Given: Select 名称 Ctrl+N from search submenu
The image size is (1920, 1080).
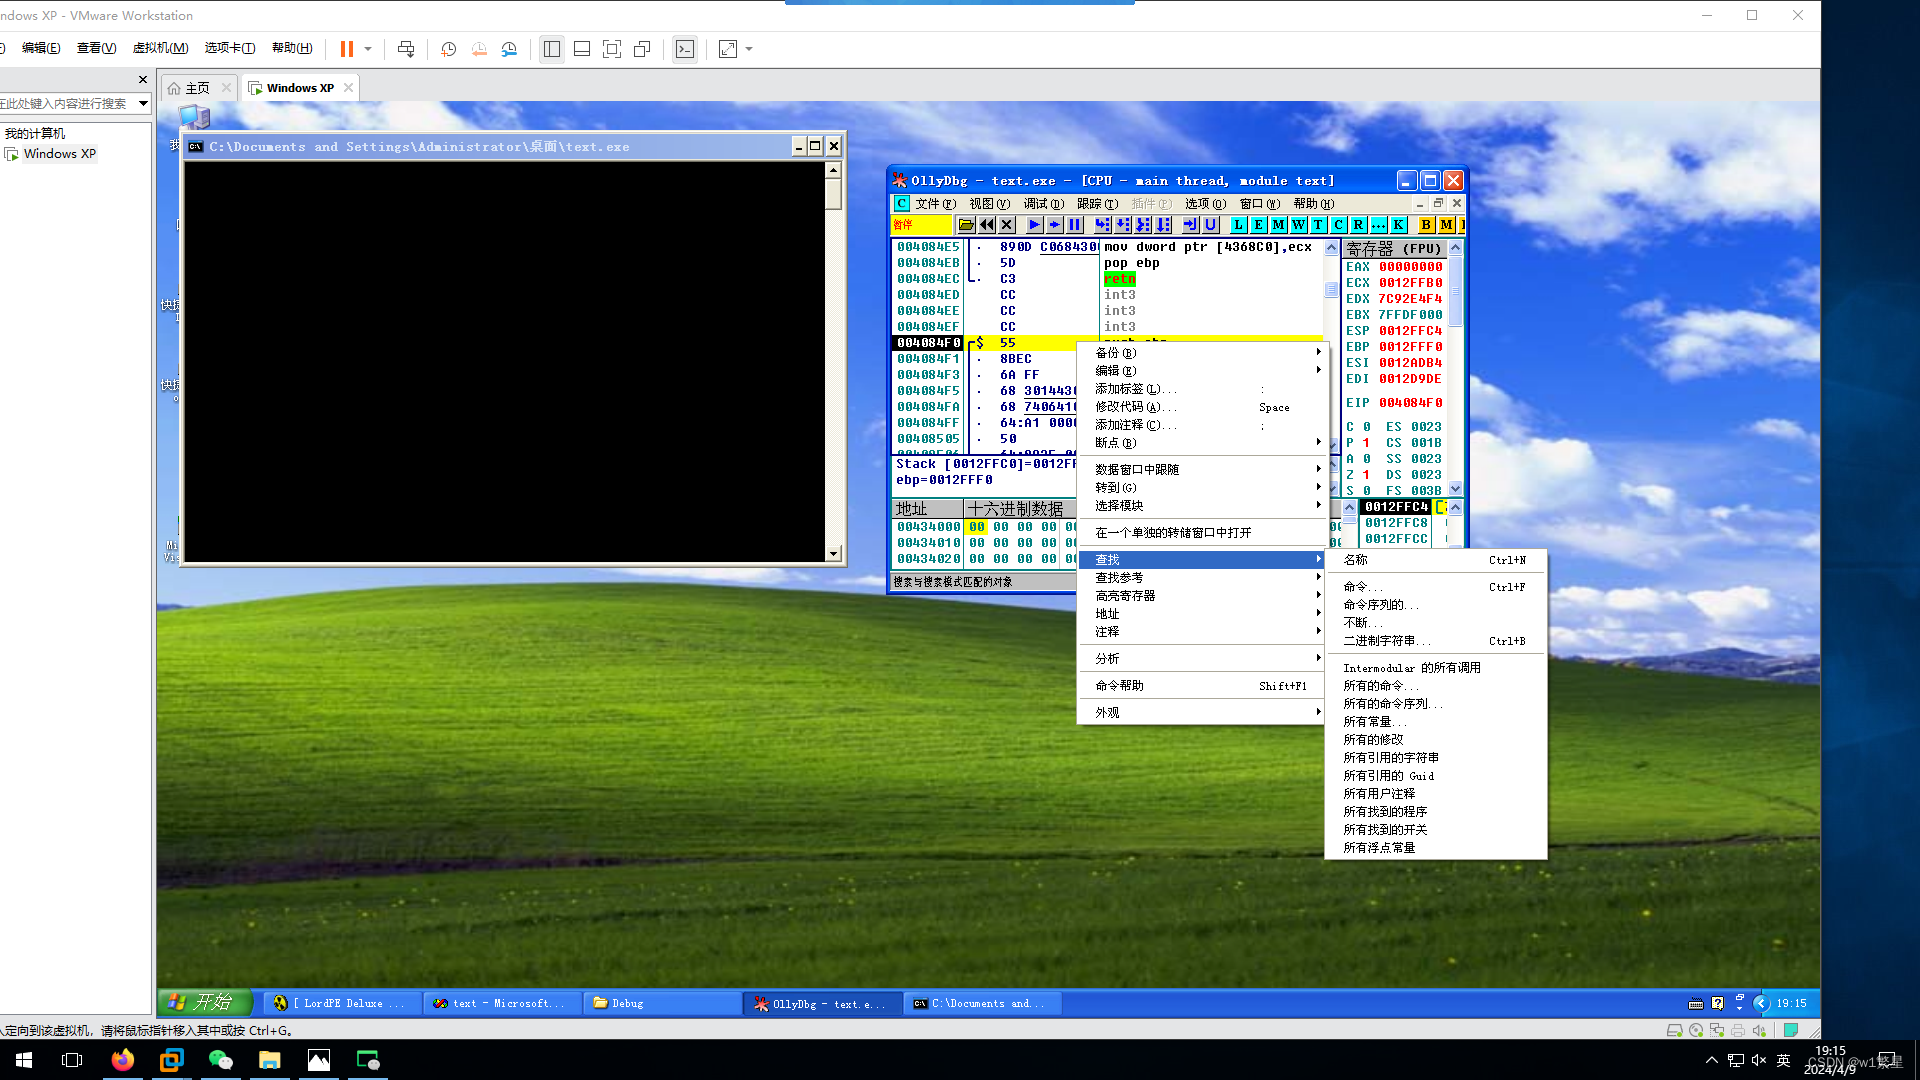Looking at the screenshot, I should pyautogui.click(x=1435, y=560).
